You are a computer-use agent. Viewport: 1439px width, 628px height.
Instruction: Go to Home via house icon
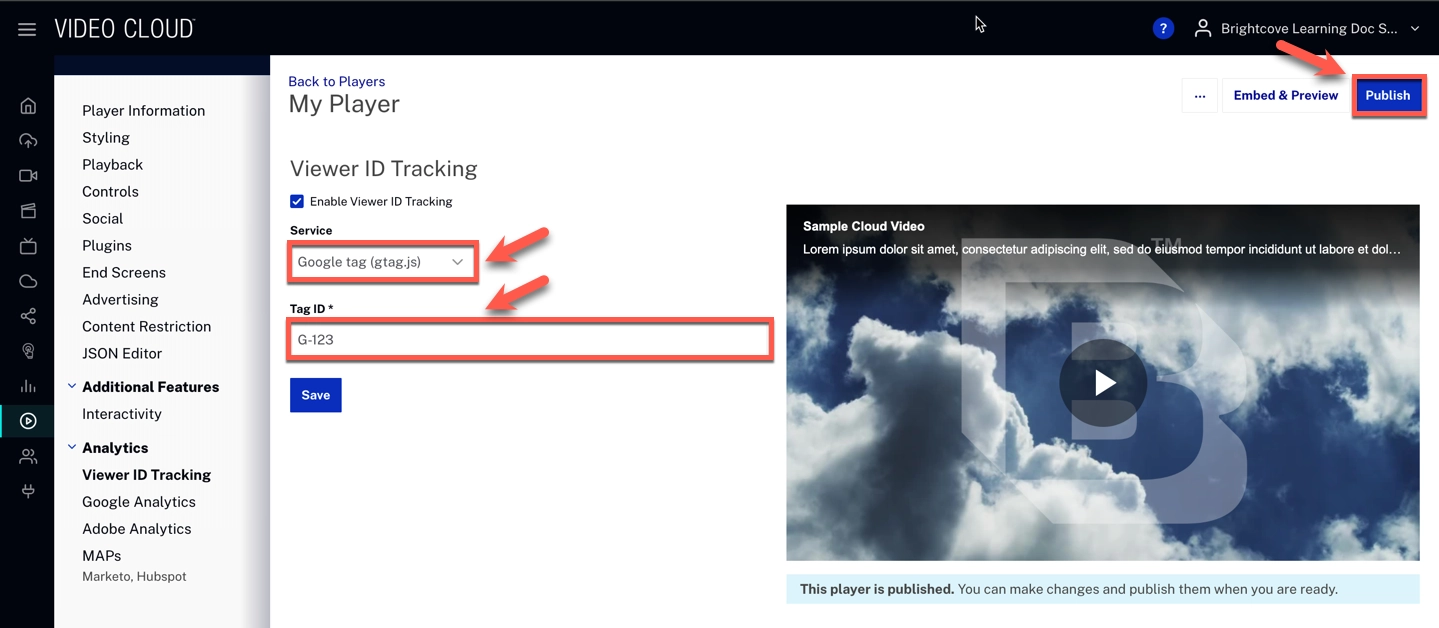[28, 106]
